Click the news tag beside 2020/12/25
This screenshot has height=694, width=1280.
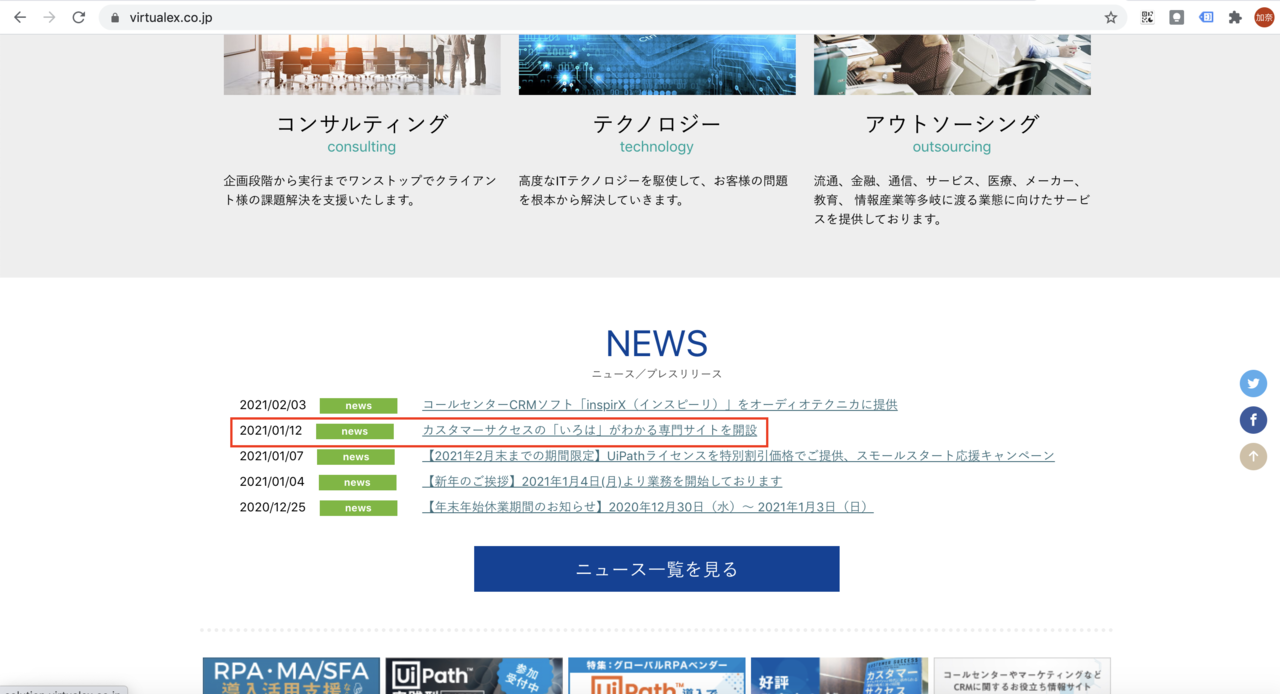tap(358, 508)
